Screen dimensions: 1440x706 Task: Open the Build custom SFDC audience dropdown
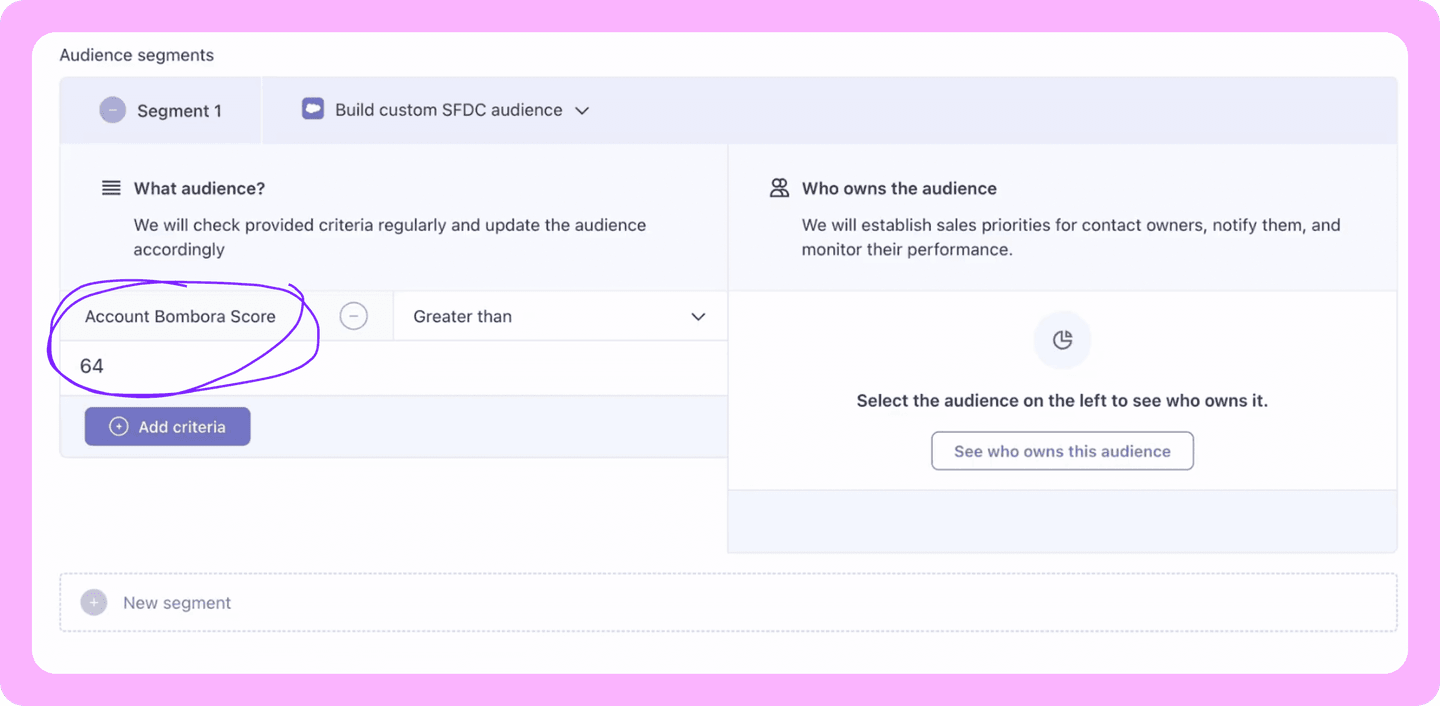tap(448, 110)
